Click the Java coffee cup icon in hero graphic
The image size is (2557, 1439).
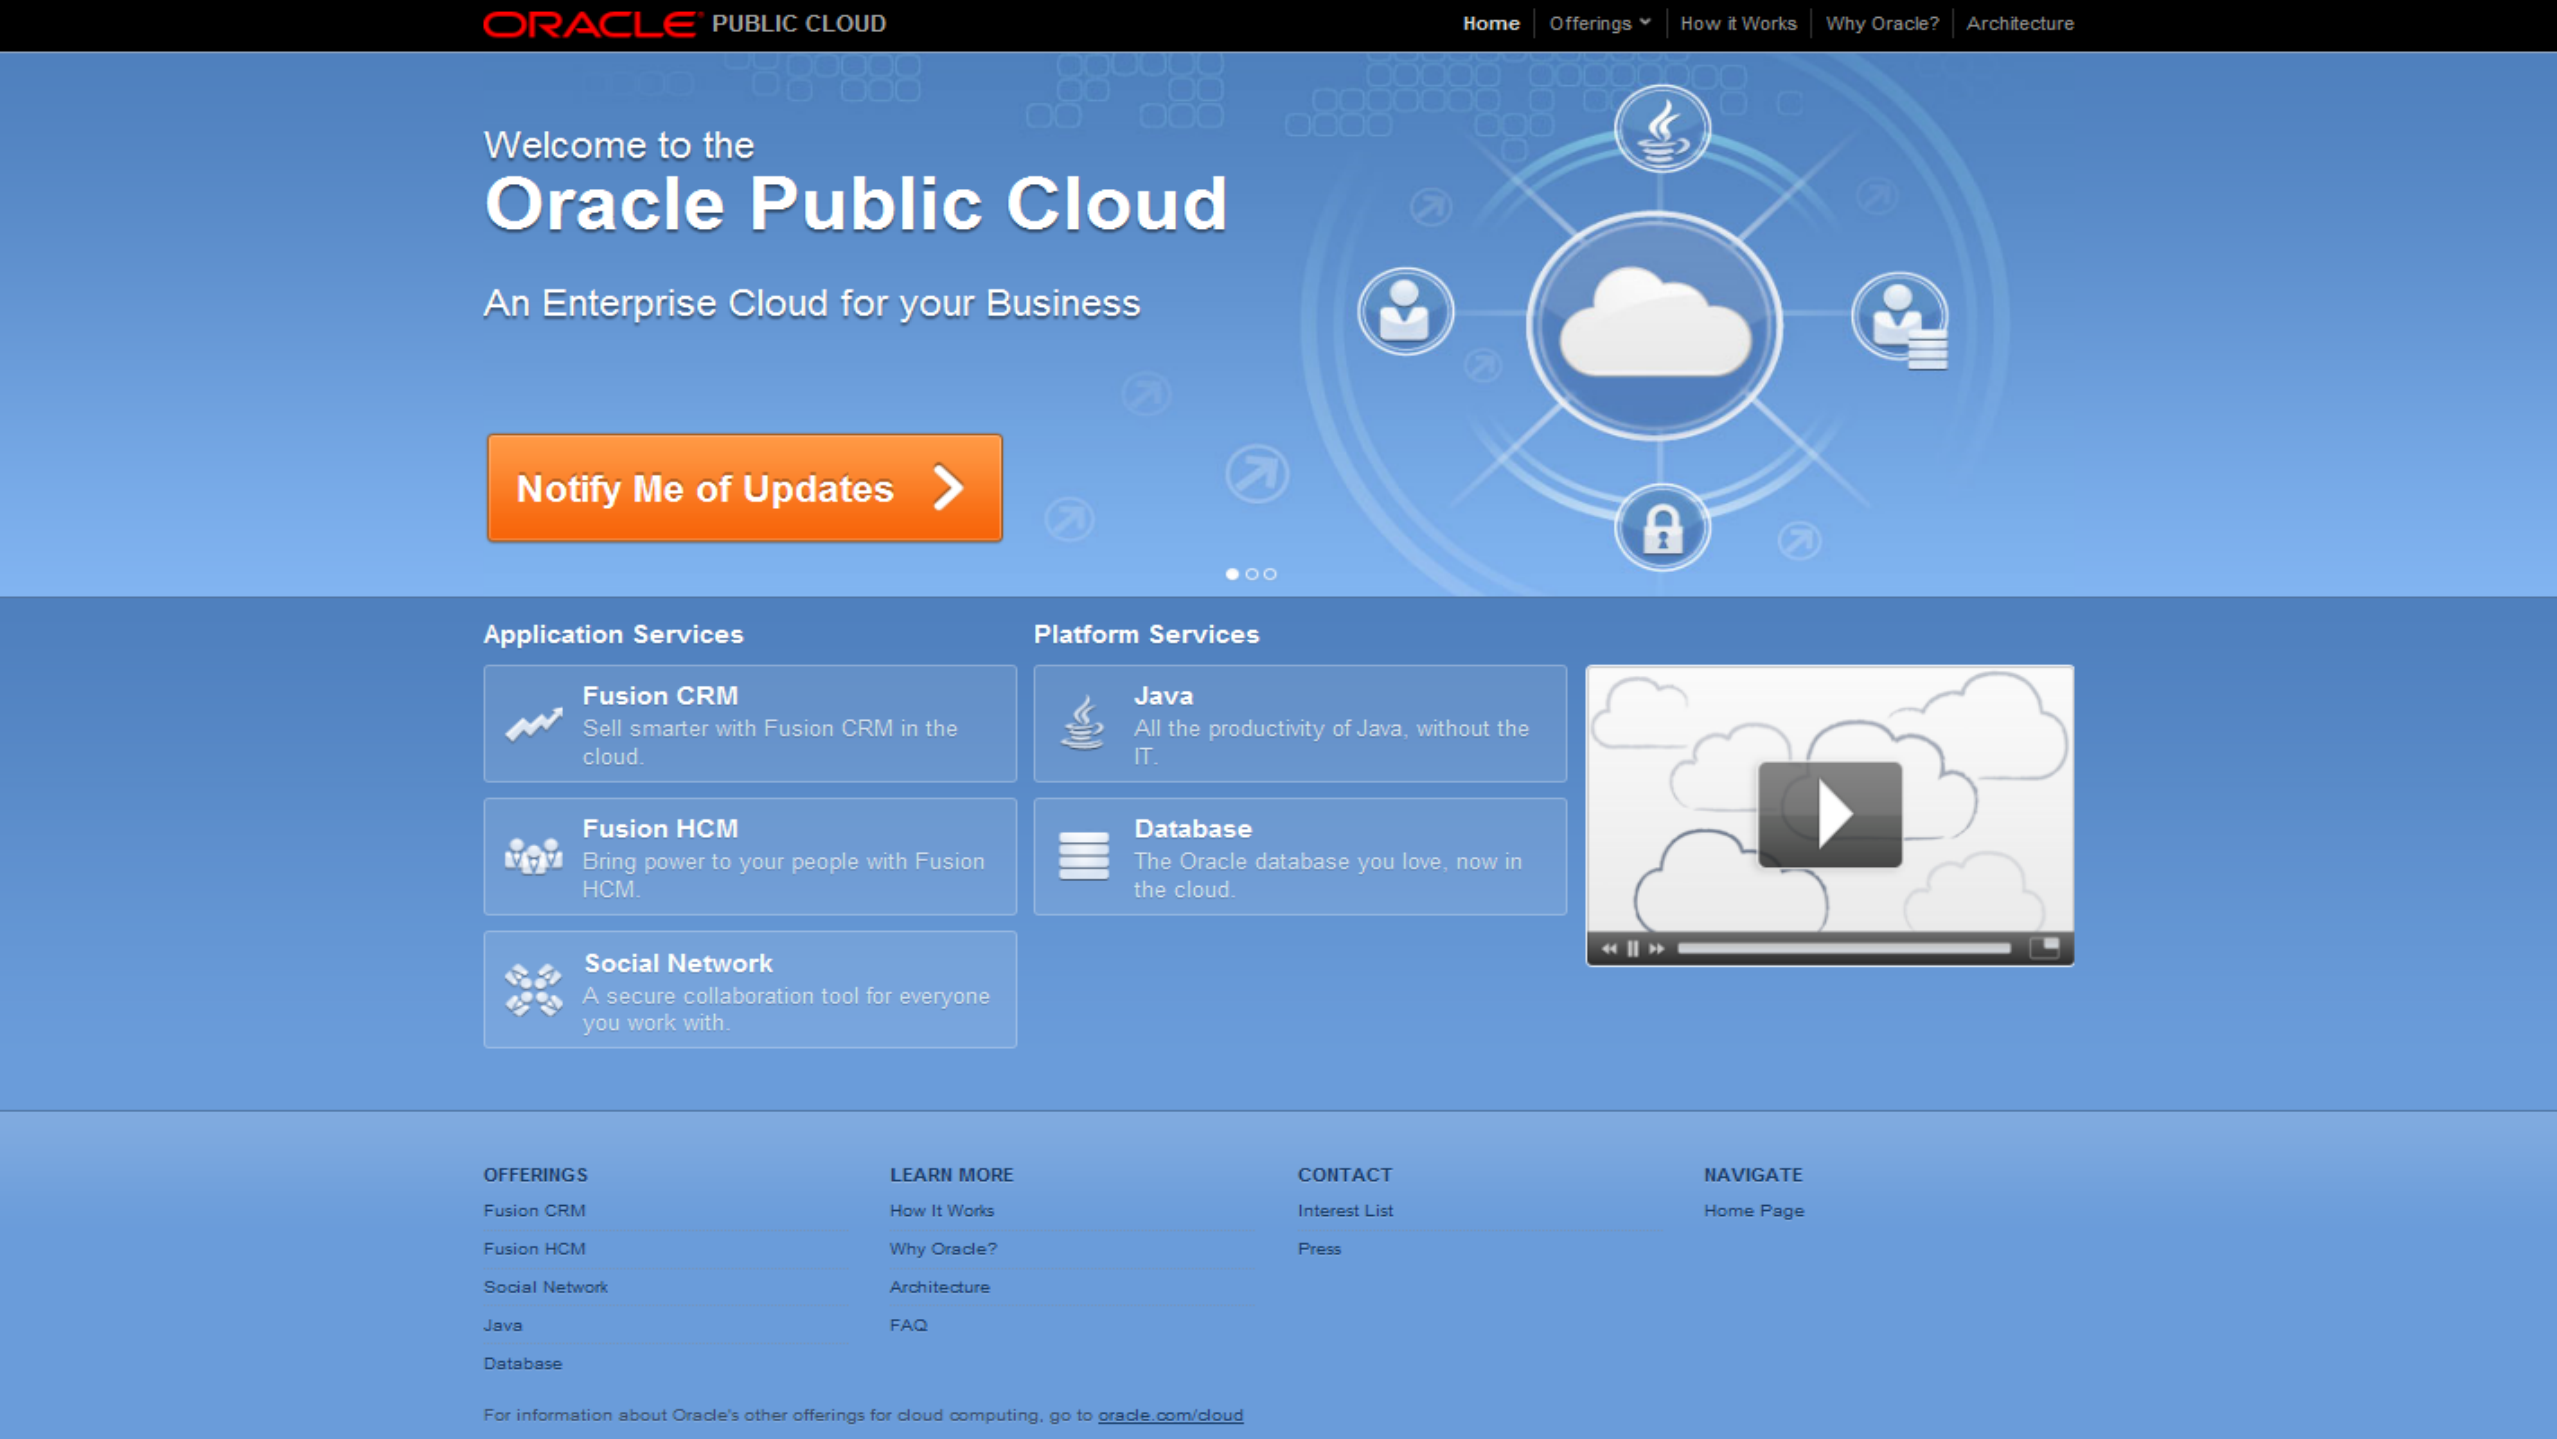click(x=1661, y=130)
